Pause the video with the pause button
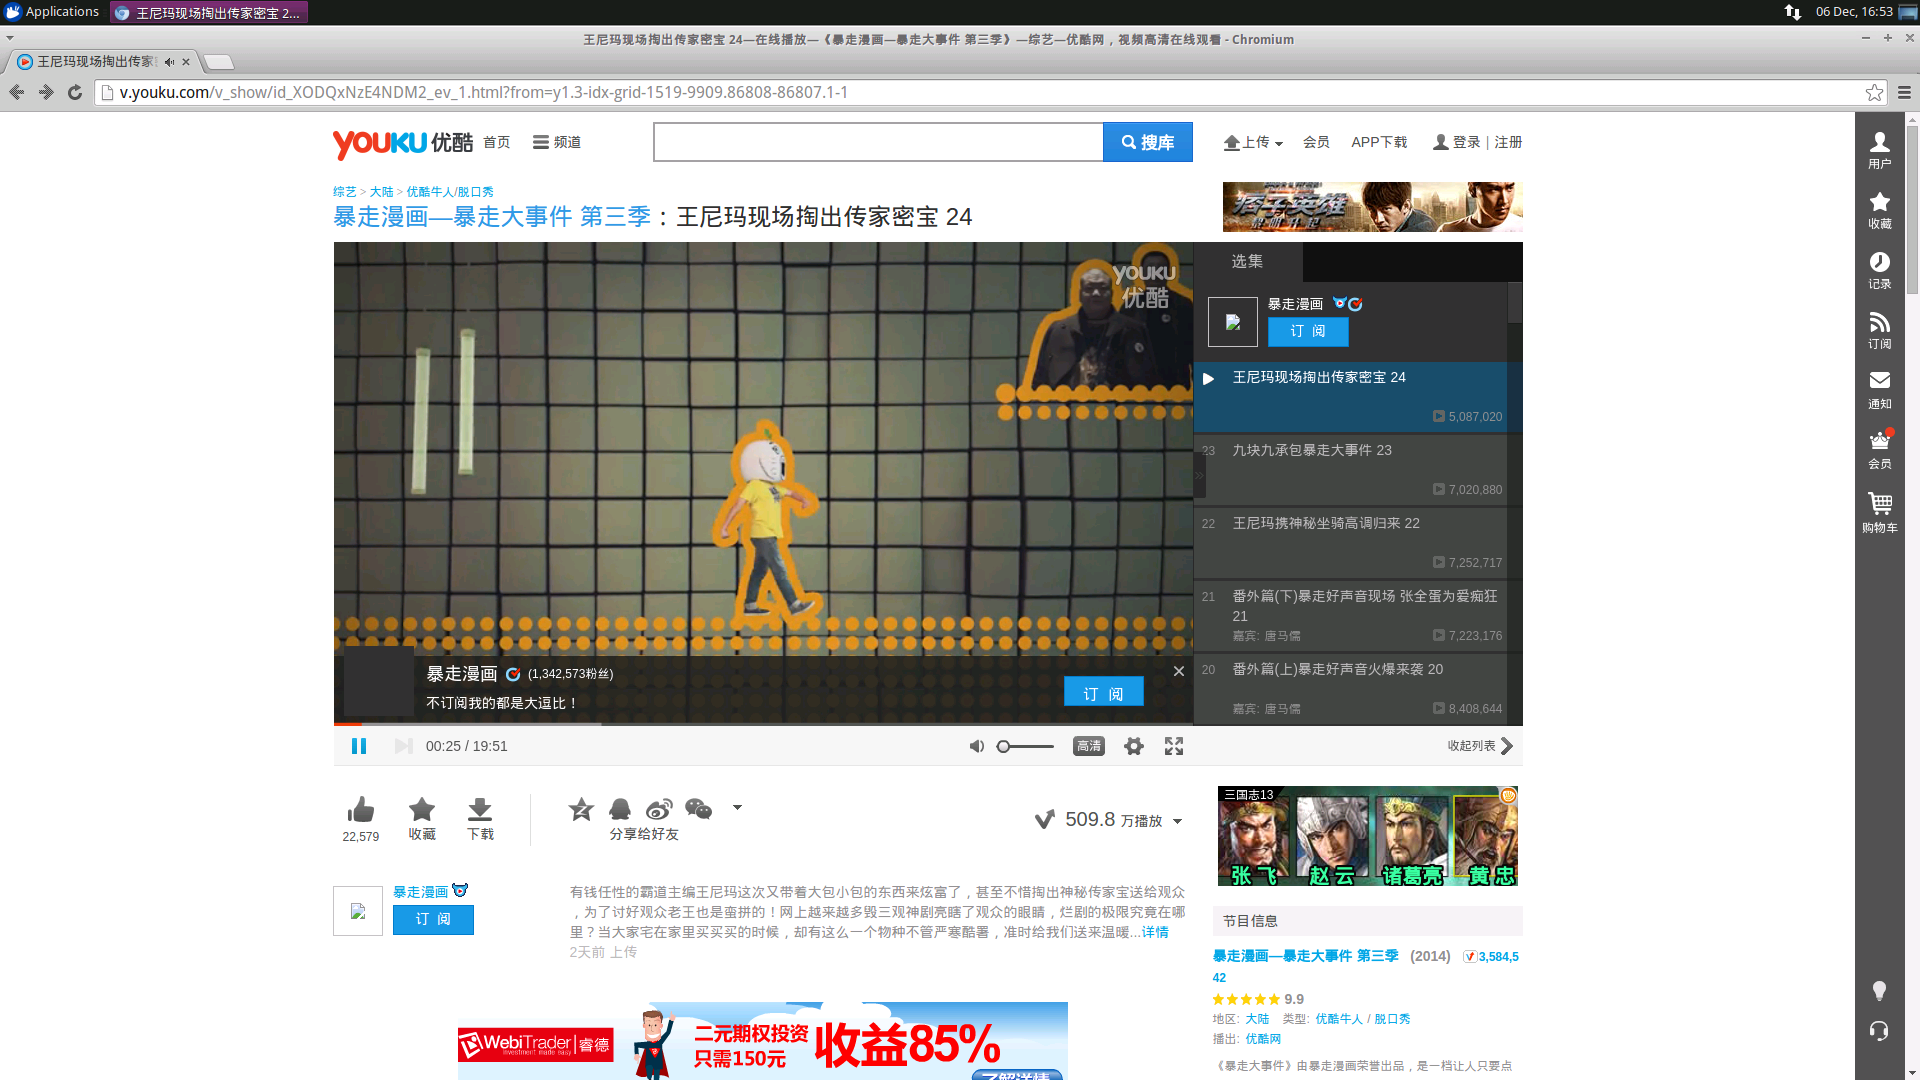Viewport: 1920px width, 1080px height. pyautogui.click(x=359, y=746)
